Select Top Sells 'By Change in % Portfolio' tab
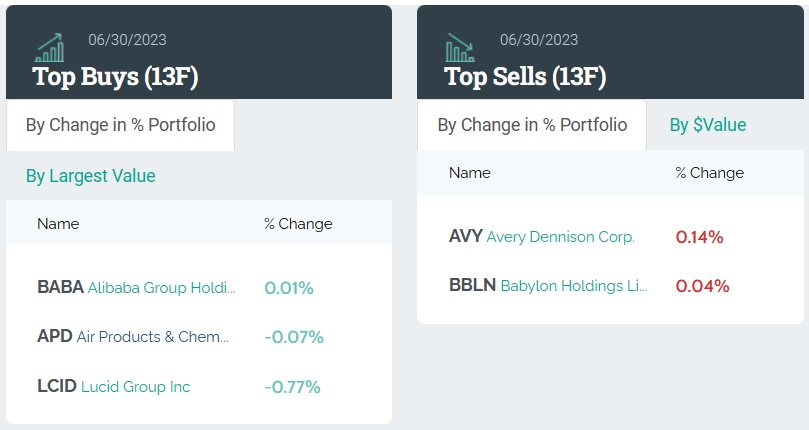Image resolution: width=809 pixels, height=430 pixels. coord(532,125)
